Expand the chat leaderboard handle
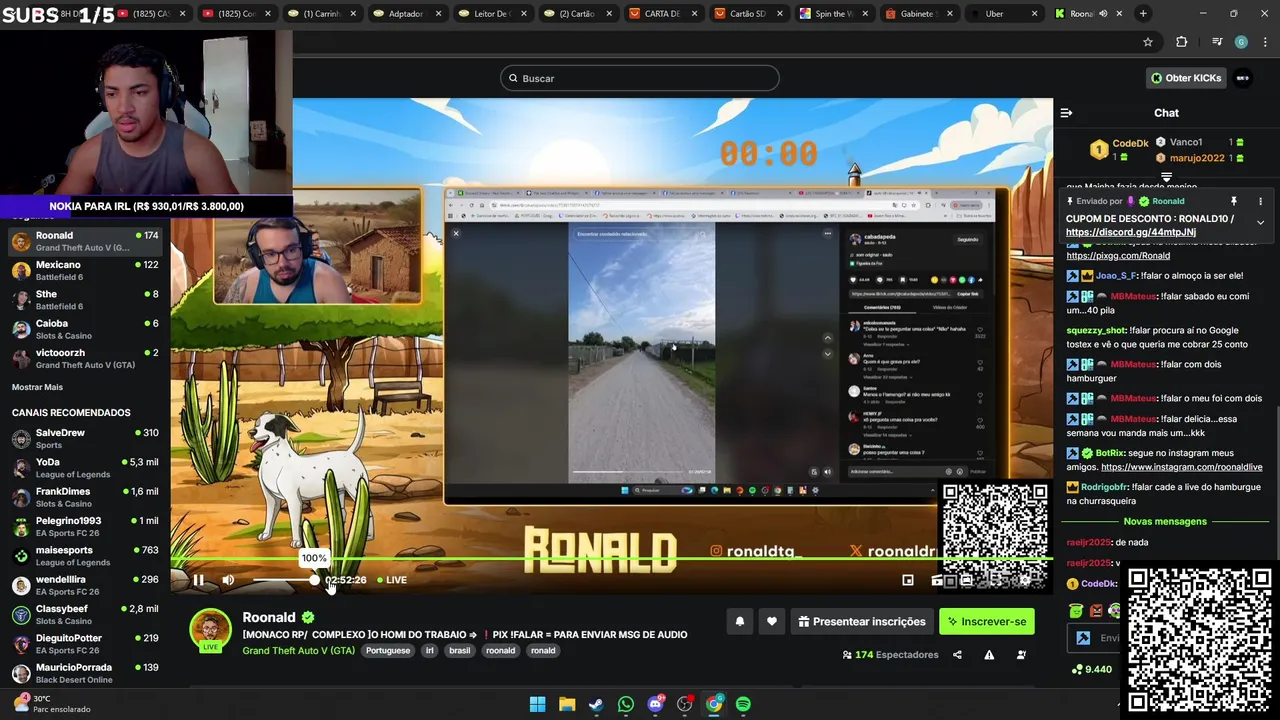Image resolution: width=1280 pixels, height=720 pixels. point(1166,177)
